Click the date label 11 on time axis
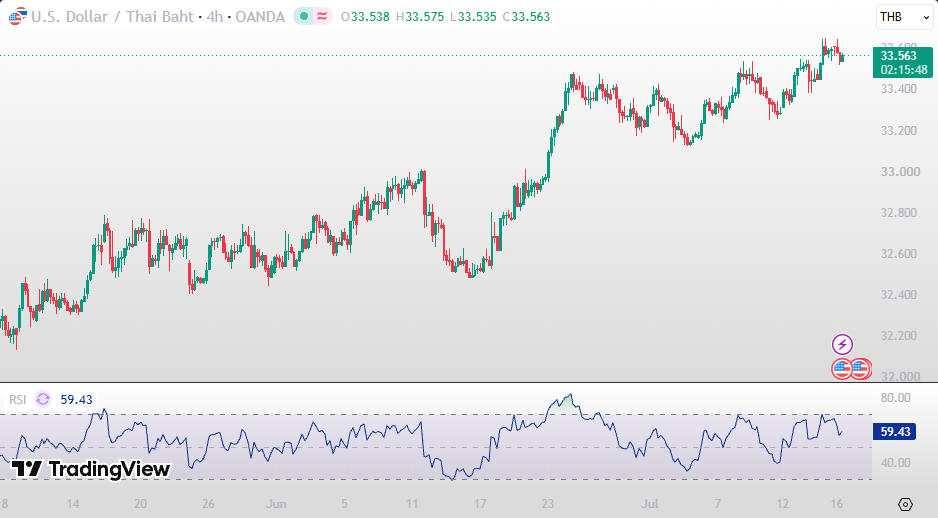This screenshot has height=518, width=938. (x=412, y=504)
